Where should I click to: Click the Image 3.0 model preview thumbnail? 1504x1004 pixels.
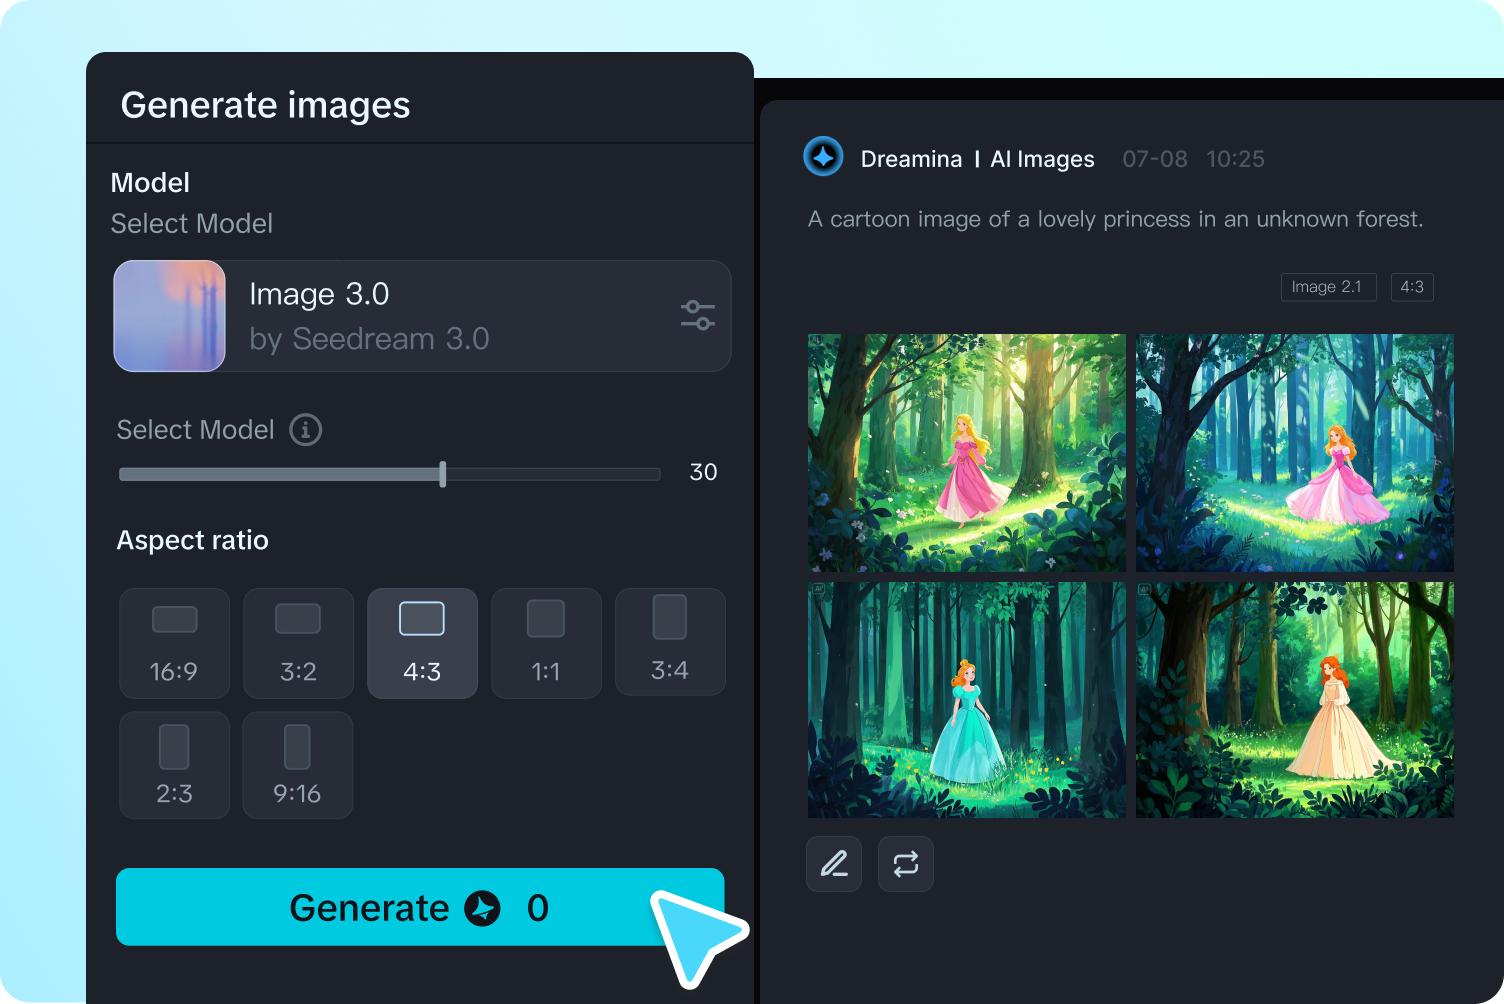point(169,316)
